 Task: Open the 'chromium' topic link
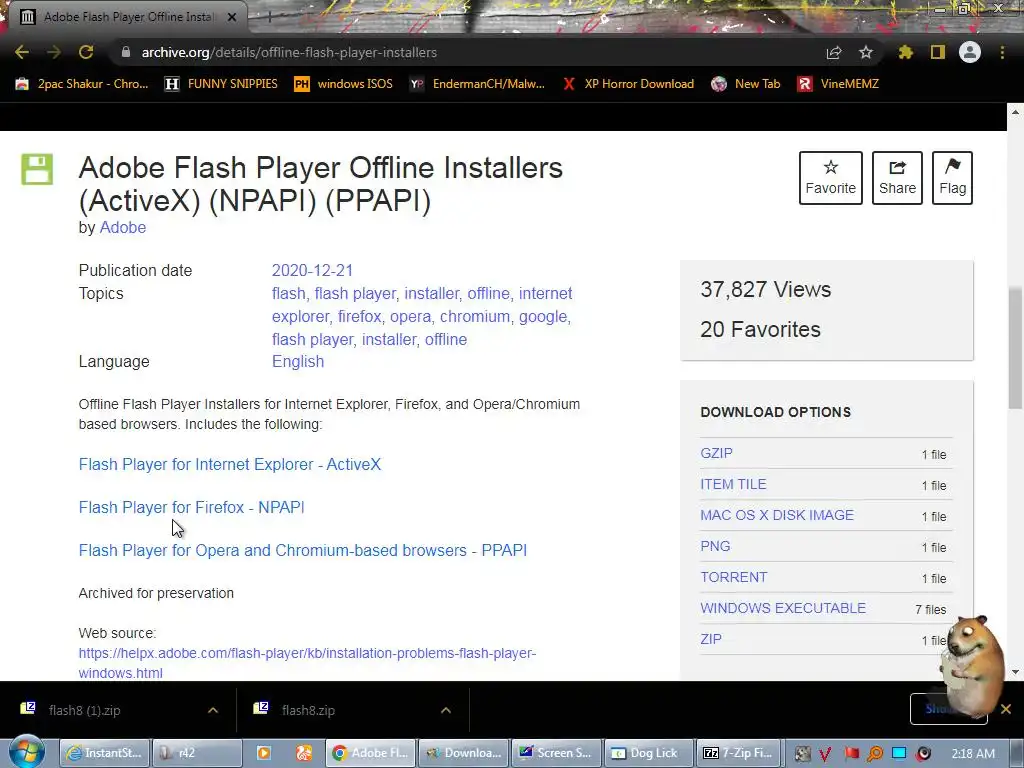click(x=475, y=316)
